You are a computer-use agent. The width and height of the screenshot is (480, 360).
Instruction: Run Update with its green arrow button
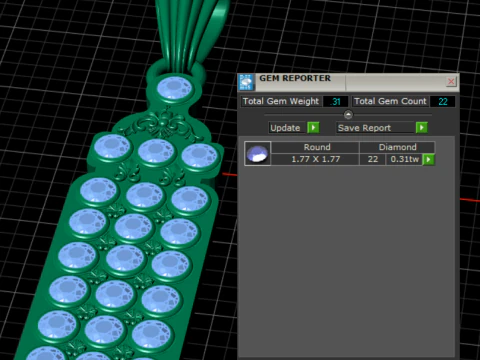[x=313, y=128]
